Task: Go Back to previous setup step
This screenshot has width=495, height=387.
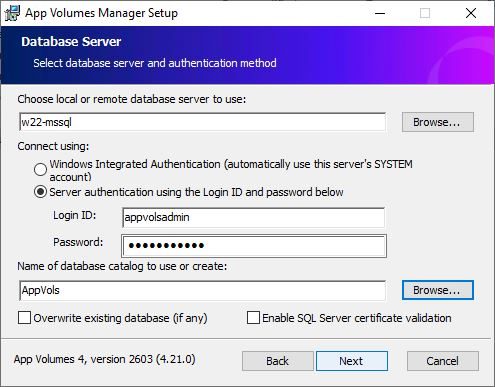Action: click(x=278, y=361)
